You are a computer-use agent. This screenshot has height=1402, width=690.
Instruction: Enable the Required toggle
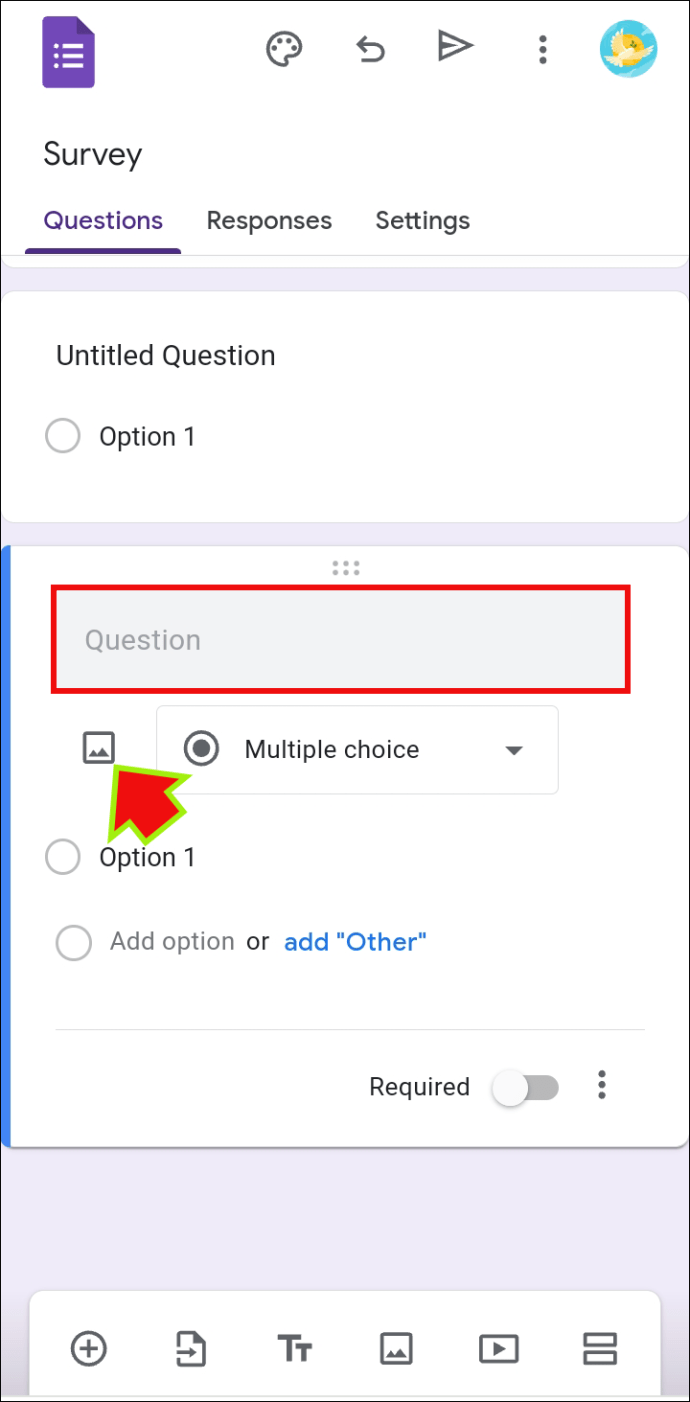point(525,1087)
